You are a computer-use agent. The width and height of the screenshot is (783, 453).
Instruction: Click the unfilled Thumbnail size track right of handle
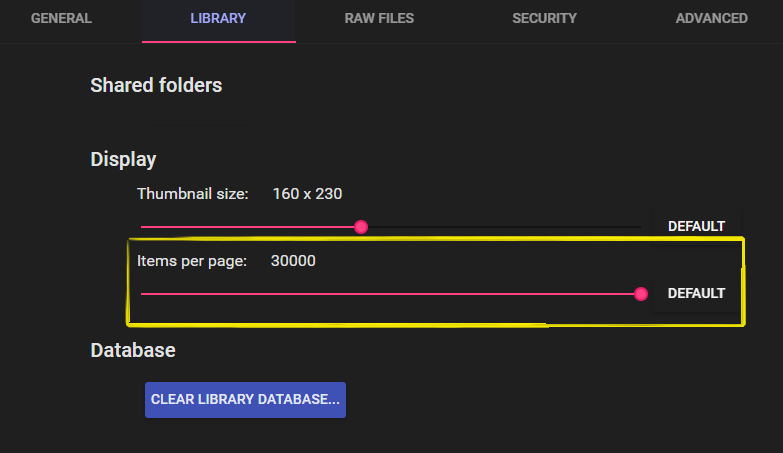coord(500,227)
